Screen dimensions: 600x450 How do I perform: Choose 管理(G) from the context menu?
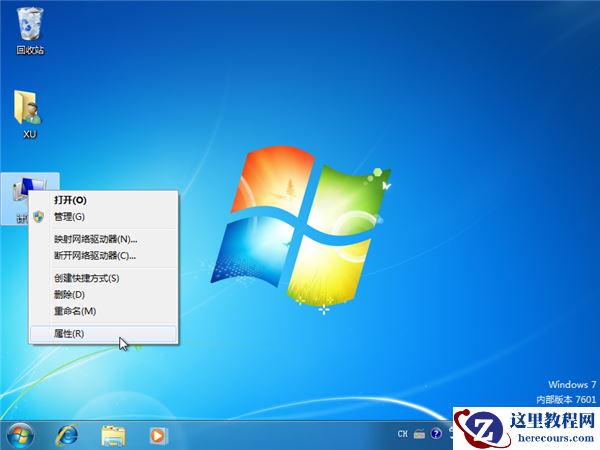103,217
